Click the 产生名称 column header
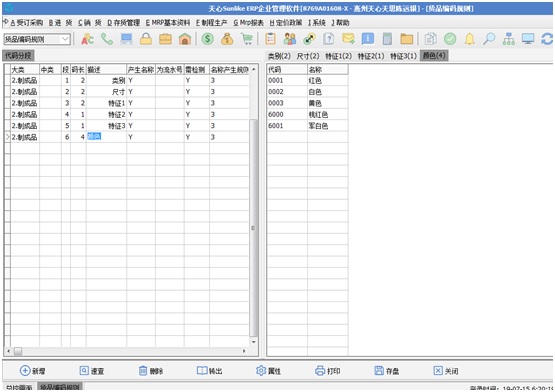This screenshot has width=555, height=392. (141, 69)
